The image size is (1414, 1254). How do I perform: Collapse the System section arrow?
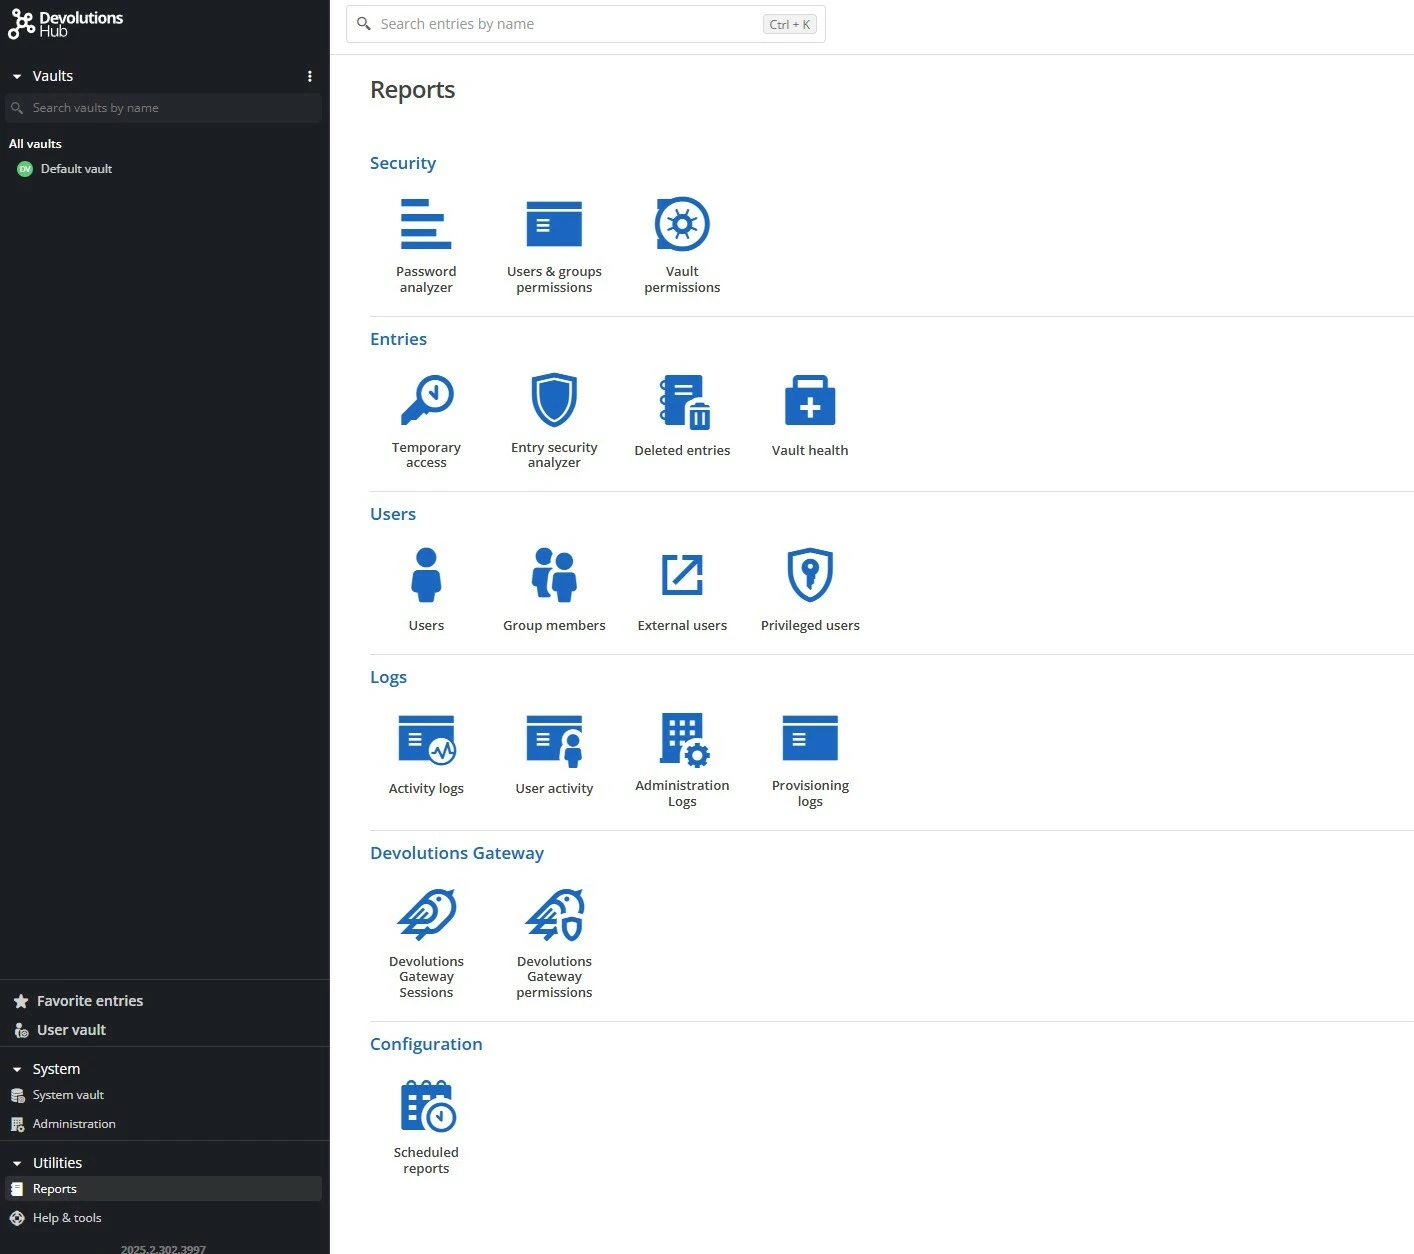coord(17,1069)
